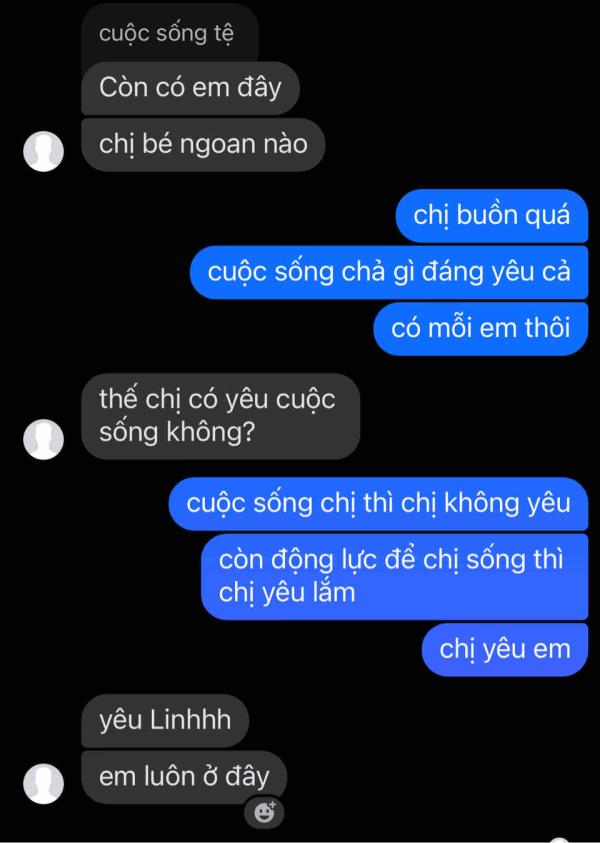Open sender avatar beside 'chị bé ngoan nào'

(44, 152)
